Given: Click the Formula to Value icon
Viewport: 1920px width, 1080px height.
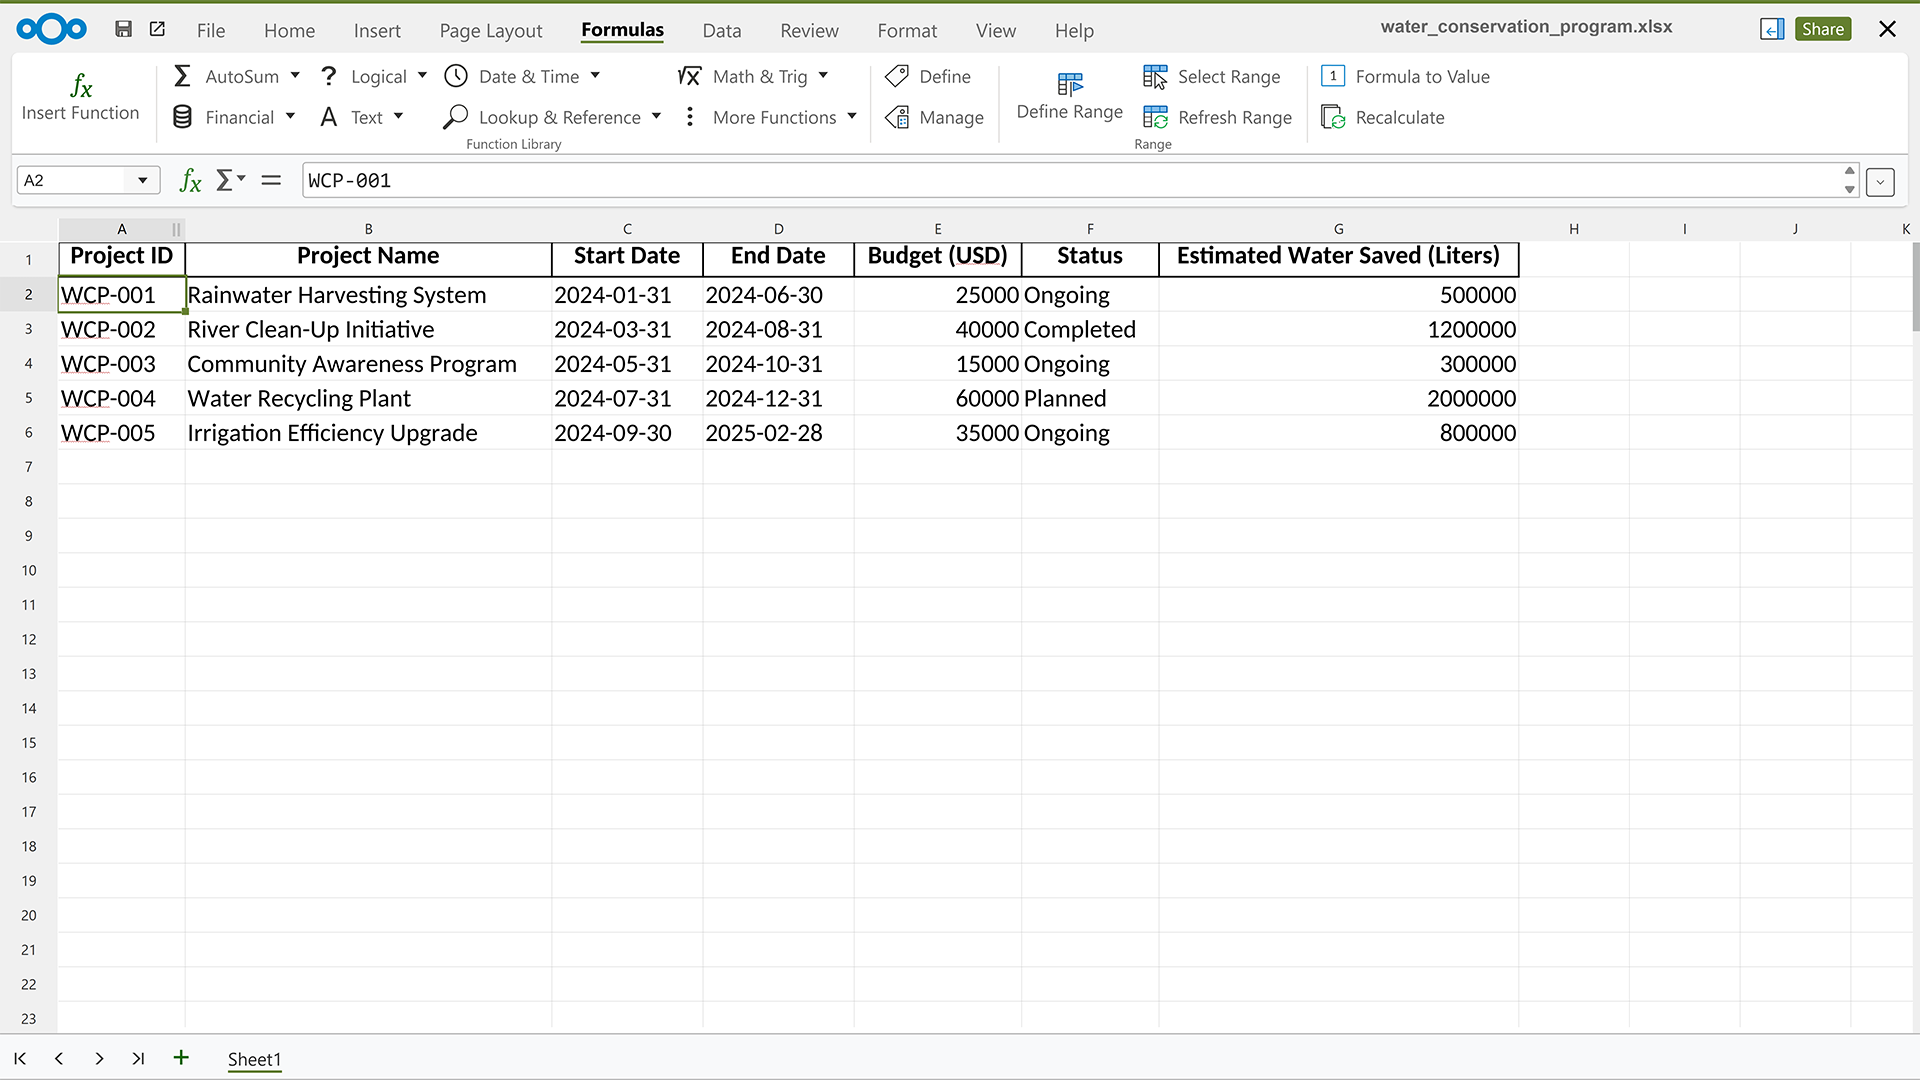Looking at the screenshot, I should pos(1333,76).
